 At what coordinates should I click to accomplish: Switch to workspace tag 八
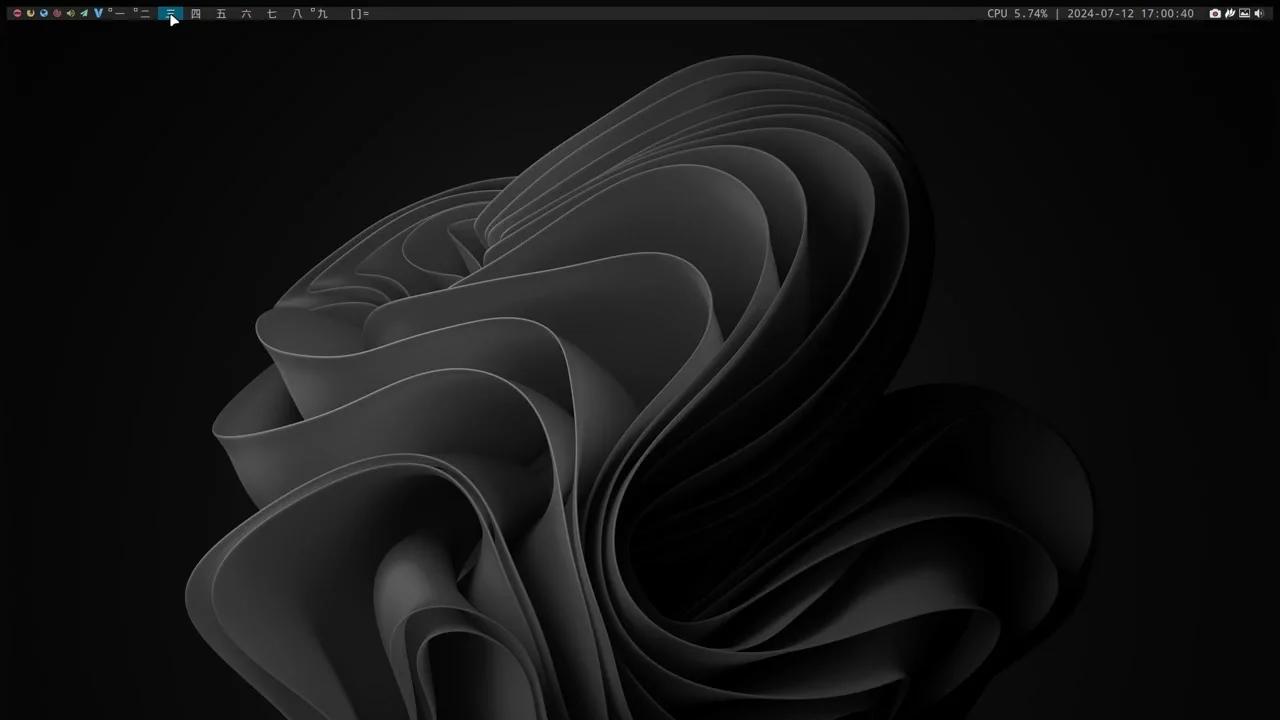point(296,14)
